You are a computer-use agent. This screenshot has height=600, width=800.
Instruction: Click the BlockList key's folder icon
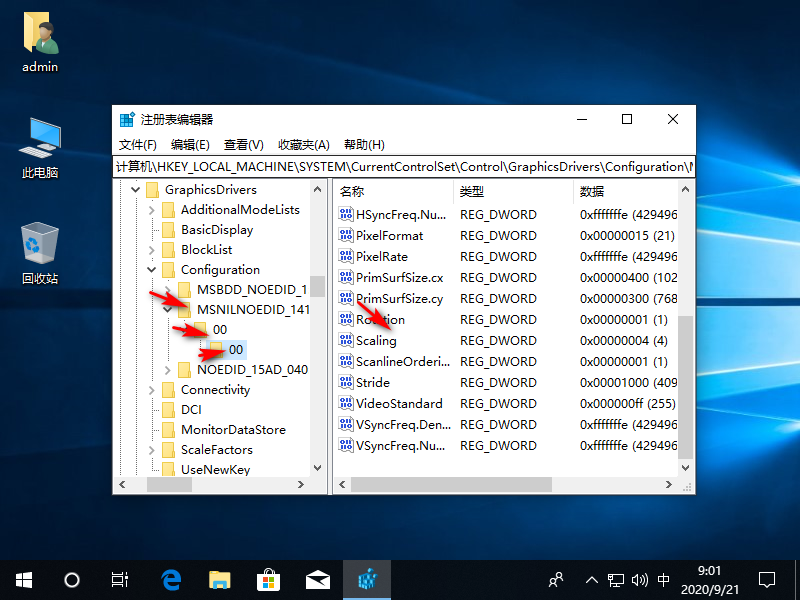coord(170,249)
